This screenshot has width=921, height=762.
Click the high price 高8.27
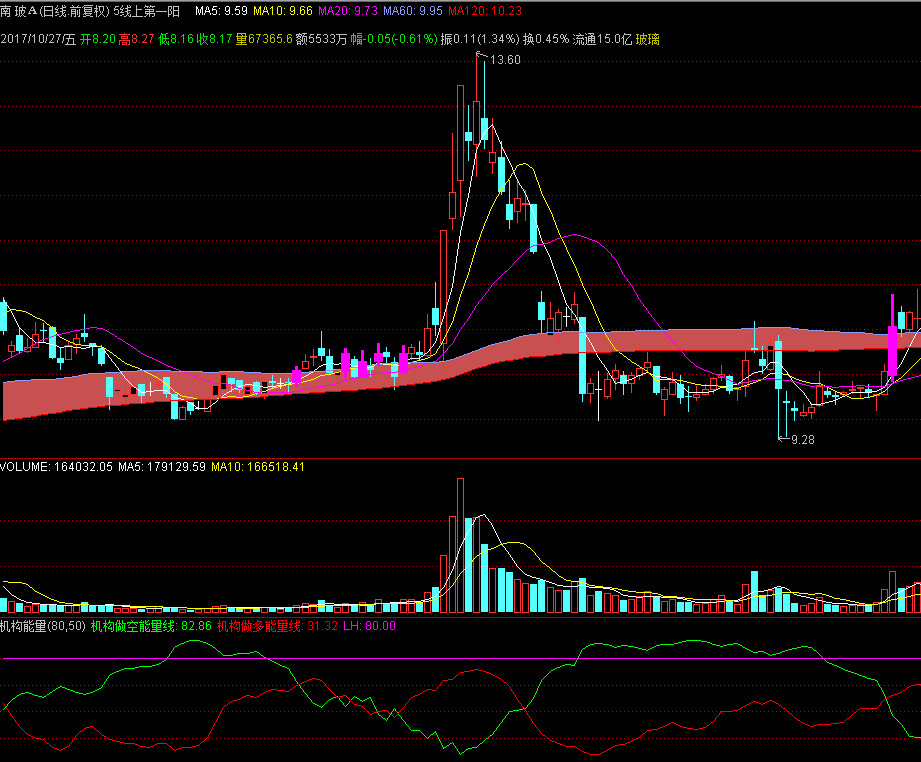136,39
